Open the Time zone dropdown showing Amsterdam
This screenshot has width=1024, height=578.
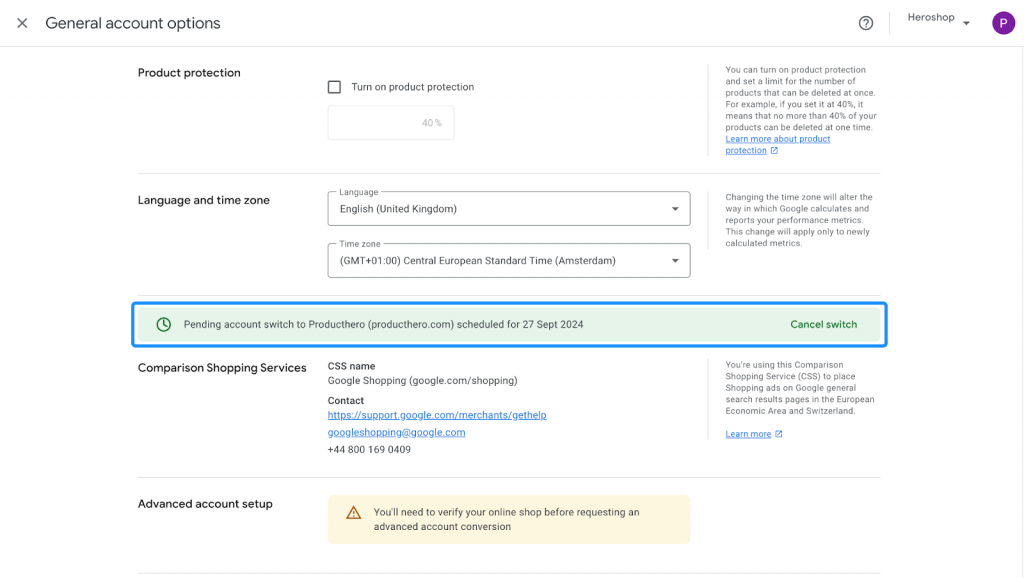point(509,261)
